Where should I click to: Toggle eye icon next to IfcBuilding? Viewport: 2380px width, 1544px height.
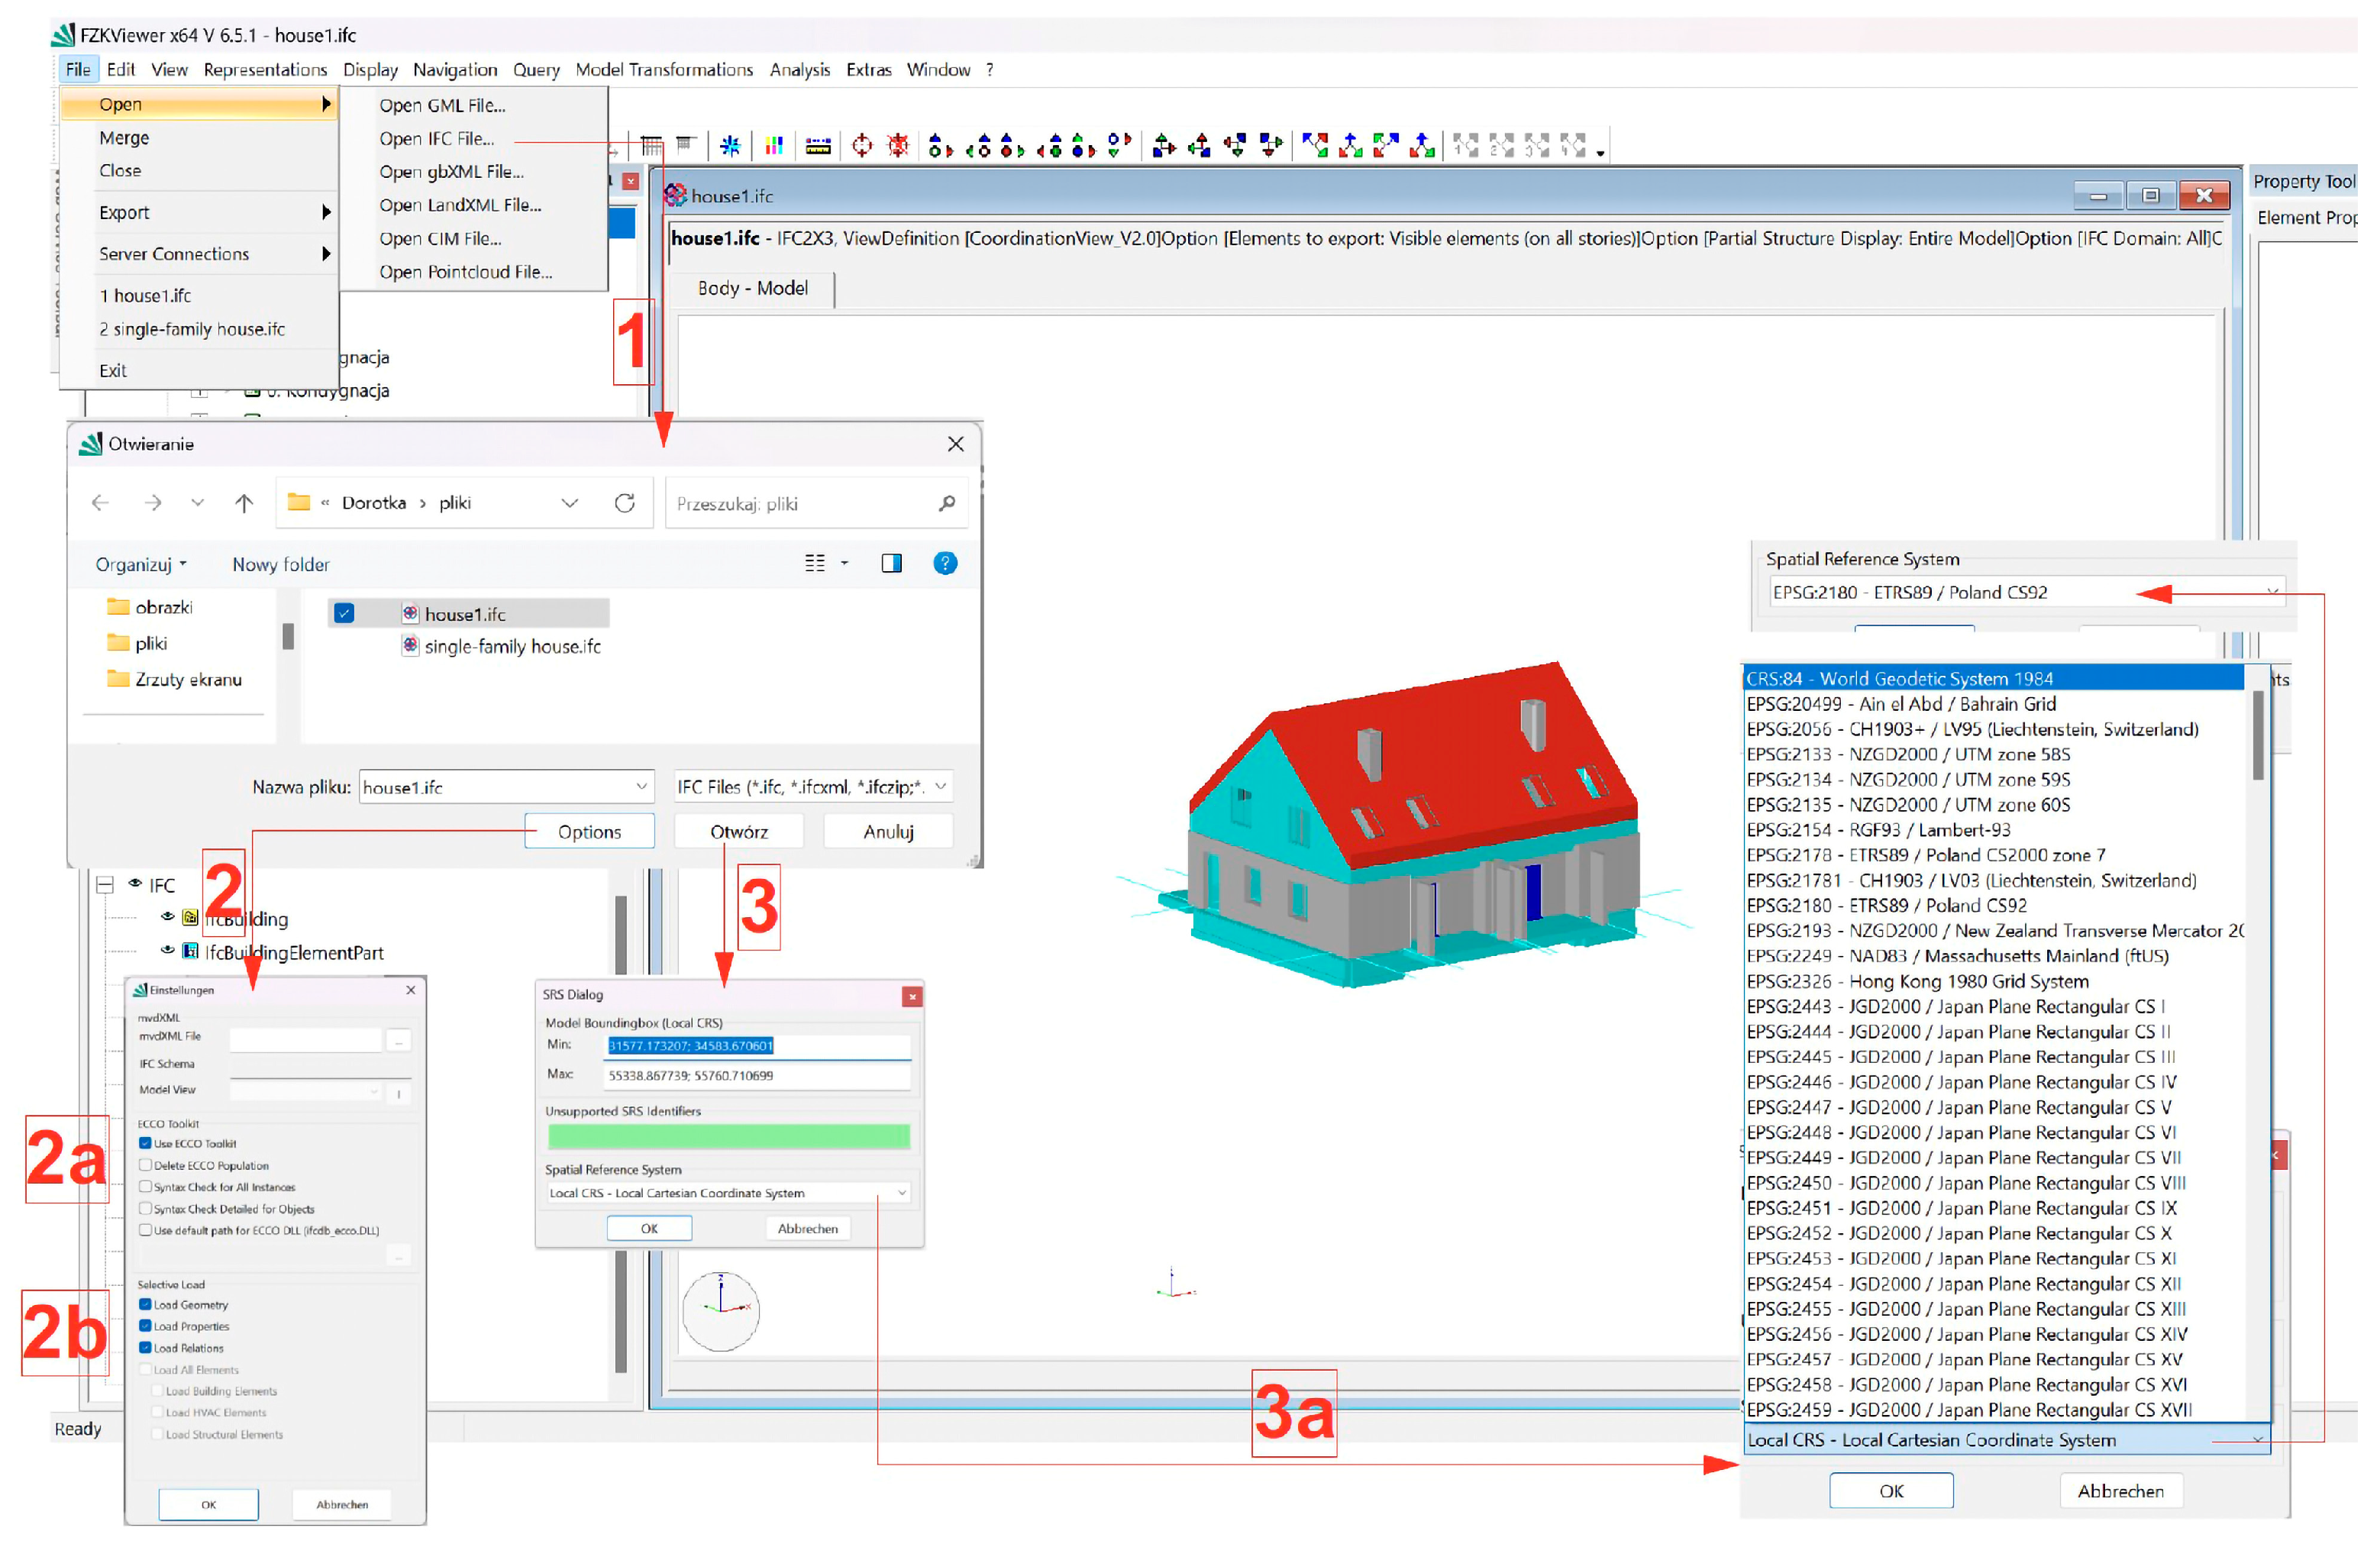[167, 917]
